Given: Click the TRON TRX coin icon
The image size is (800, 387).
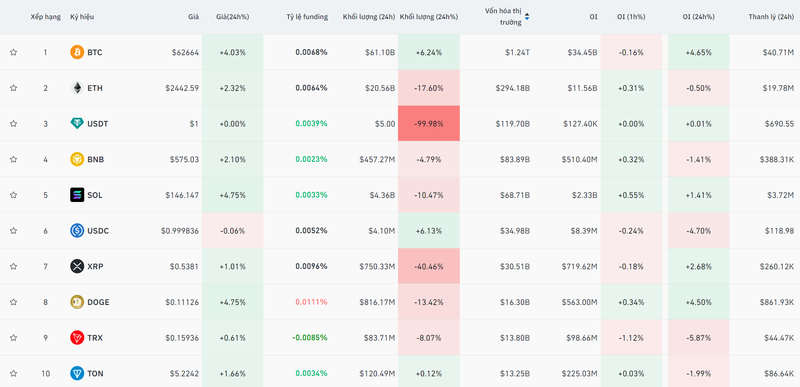Looking at the screenshot, I should (x=77, y=338).
